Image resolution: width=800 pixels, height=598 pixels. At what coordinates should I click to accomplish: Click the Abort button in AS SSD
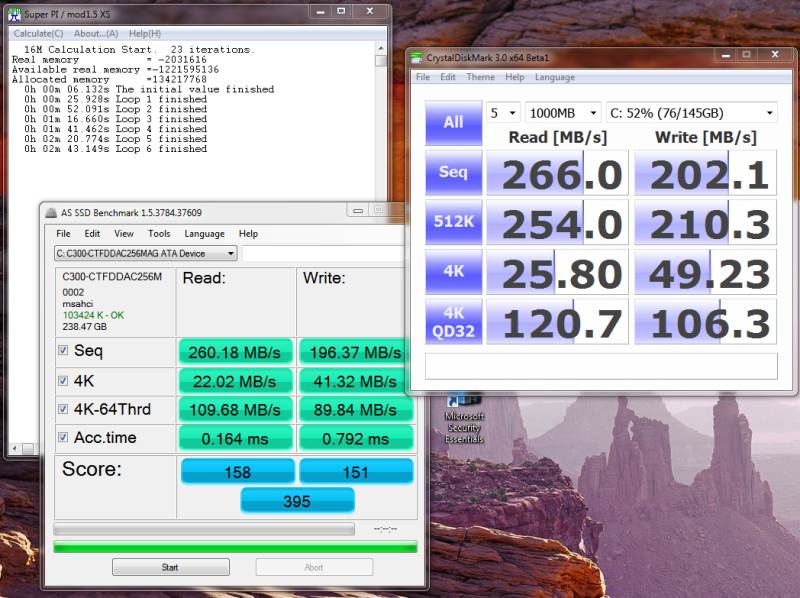click(x=314, y=567)
